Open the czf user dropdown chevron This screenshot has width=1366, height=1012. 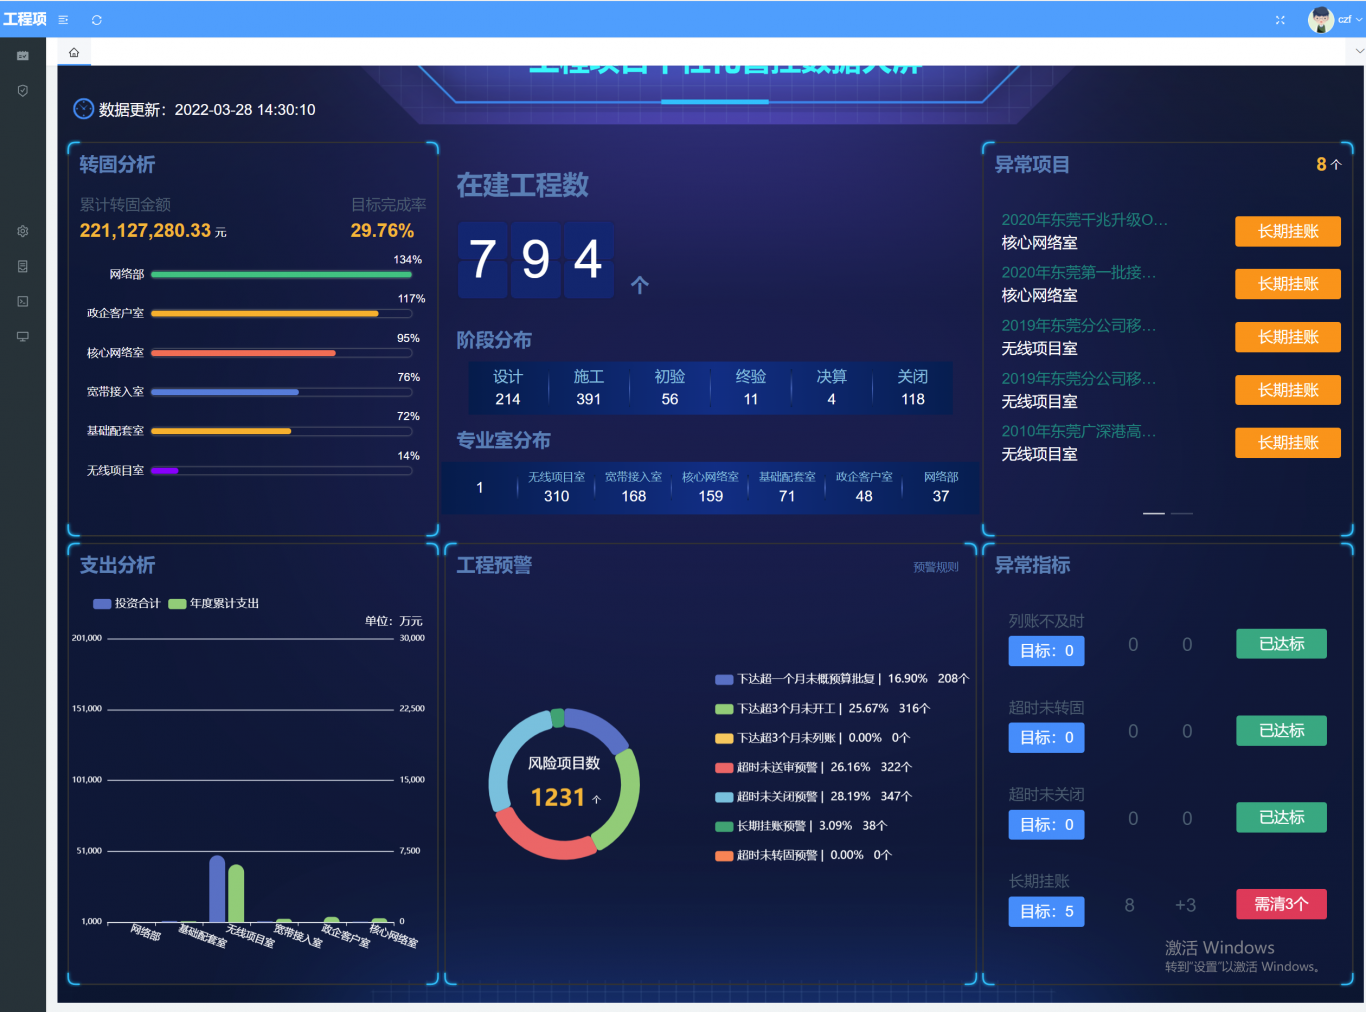pyautogui.click(x=1359, y=20)
